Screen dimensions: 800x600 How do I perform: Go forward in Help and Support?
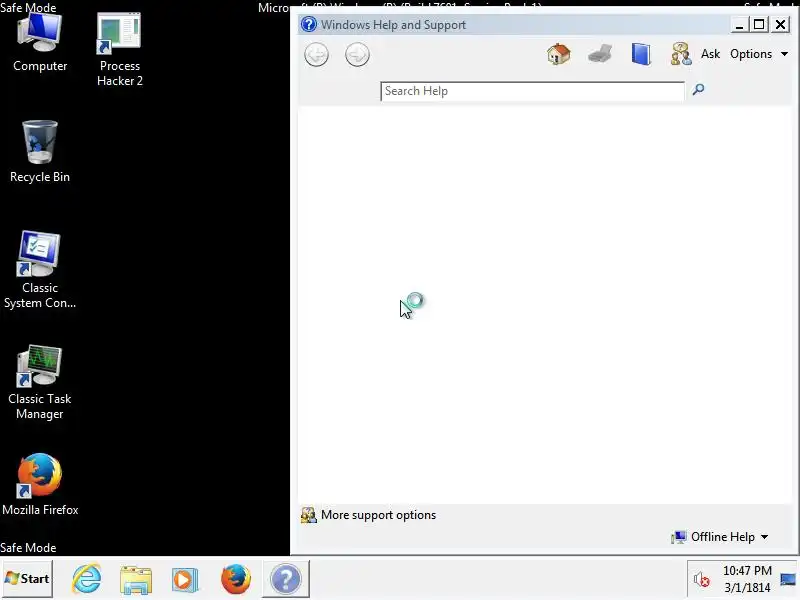(x=357, y=55)
